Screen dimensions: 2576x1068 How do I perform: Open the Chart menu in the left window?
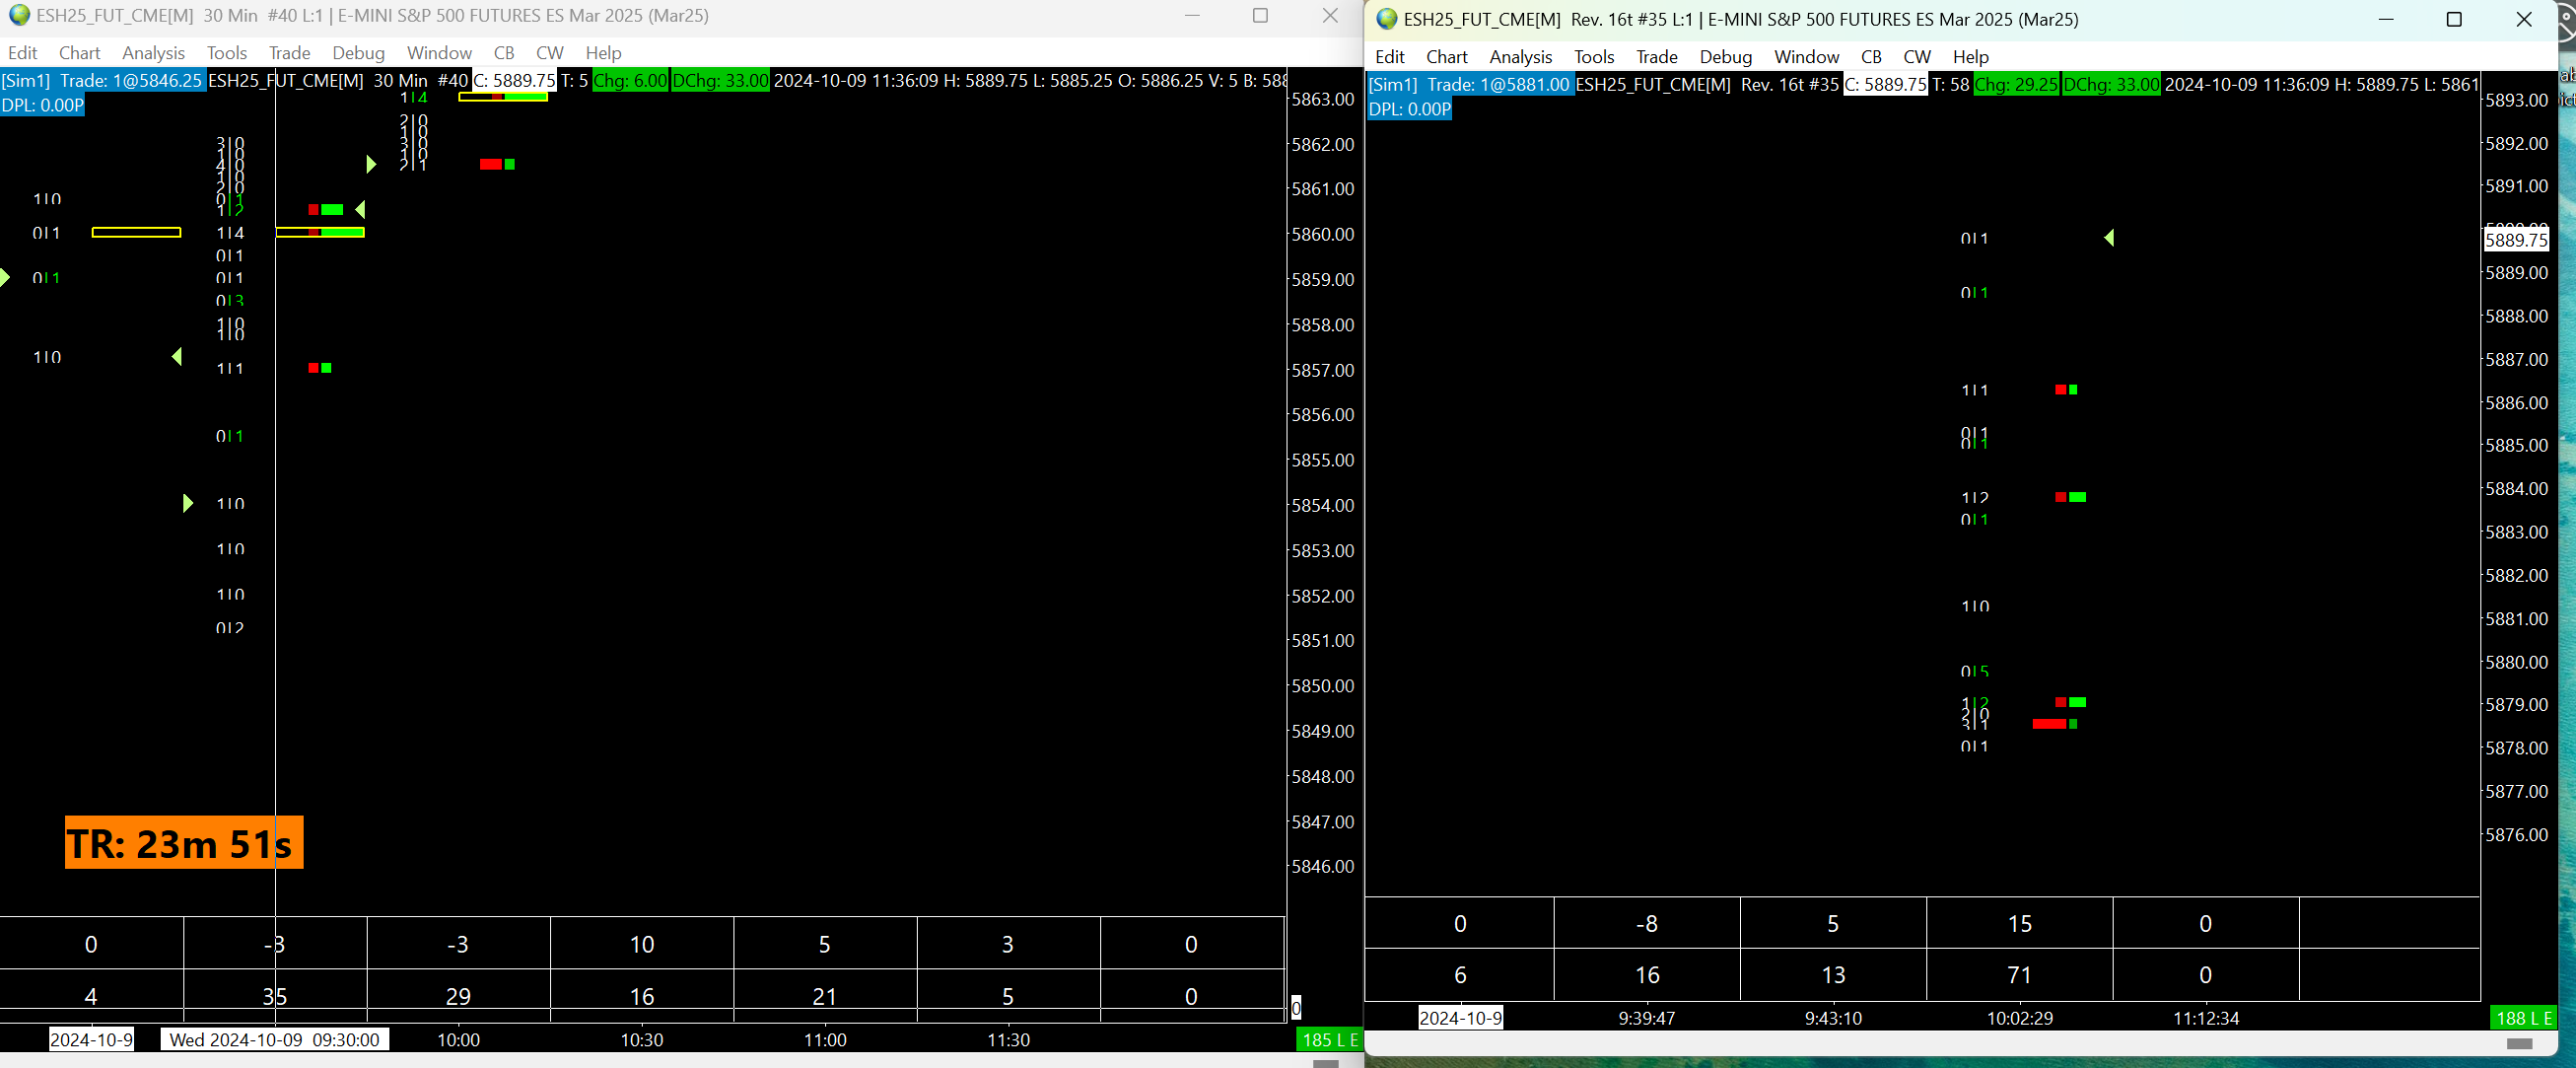(x=79, y=53)
